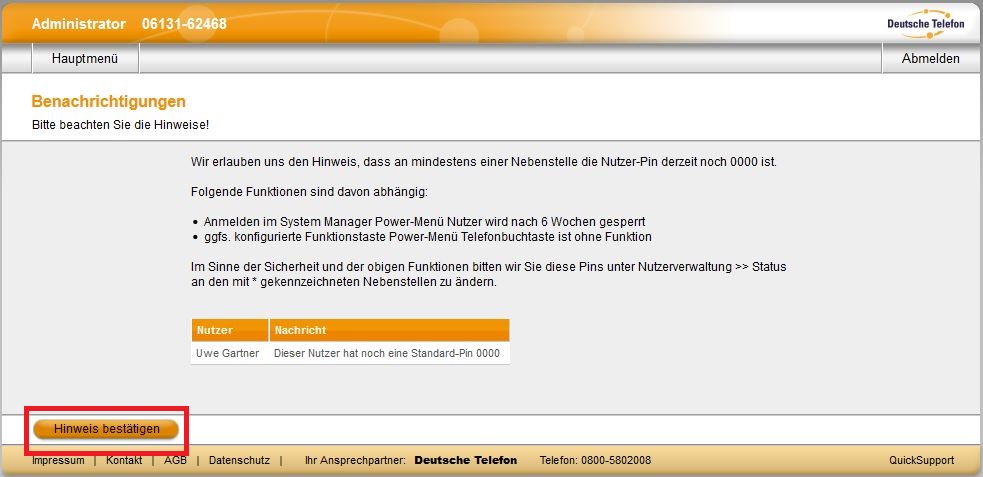Select the Nutzer column header
This screenshot has height=477, width=983.
click(230, 330)
